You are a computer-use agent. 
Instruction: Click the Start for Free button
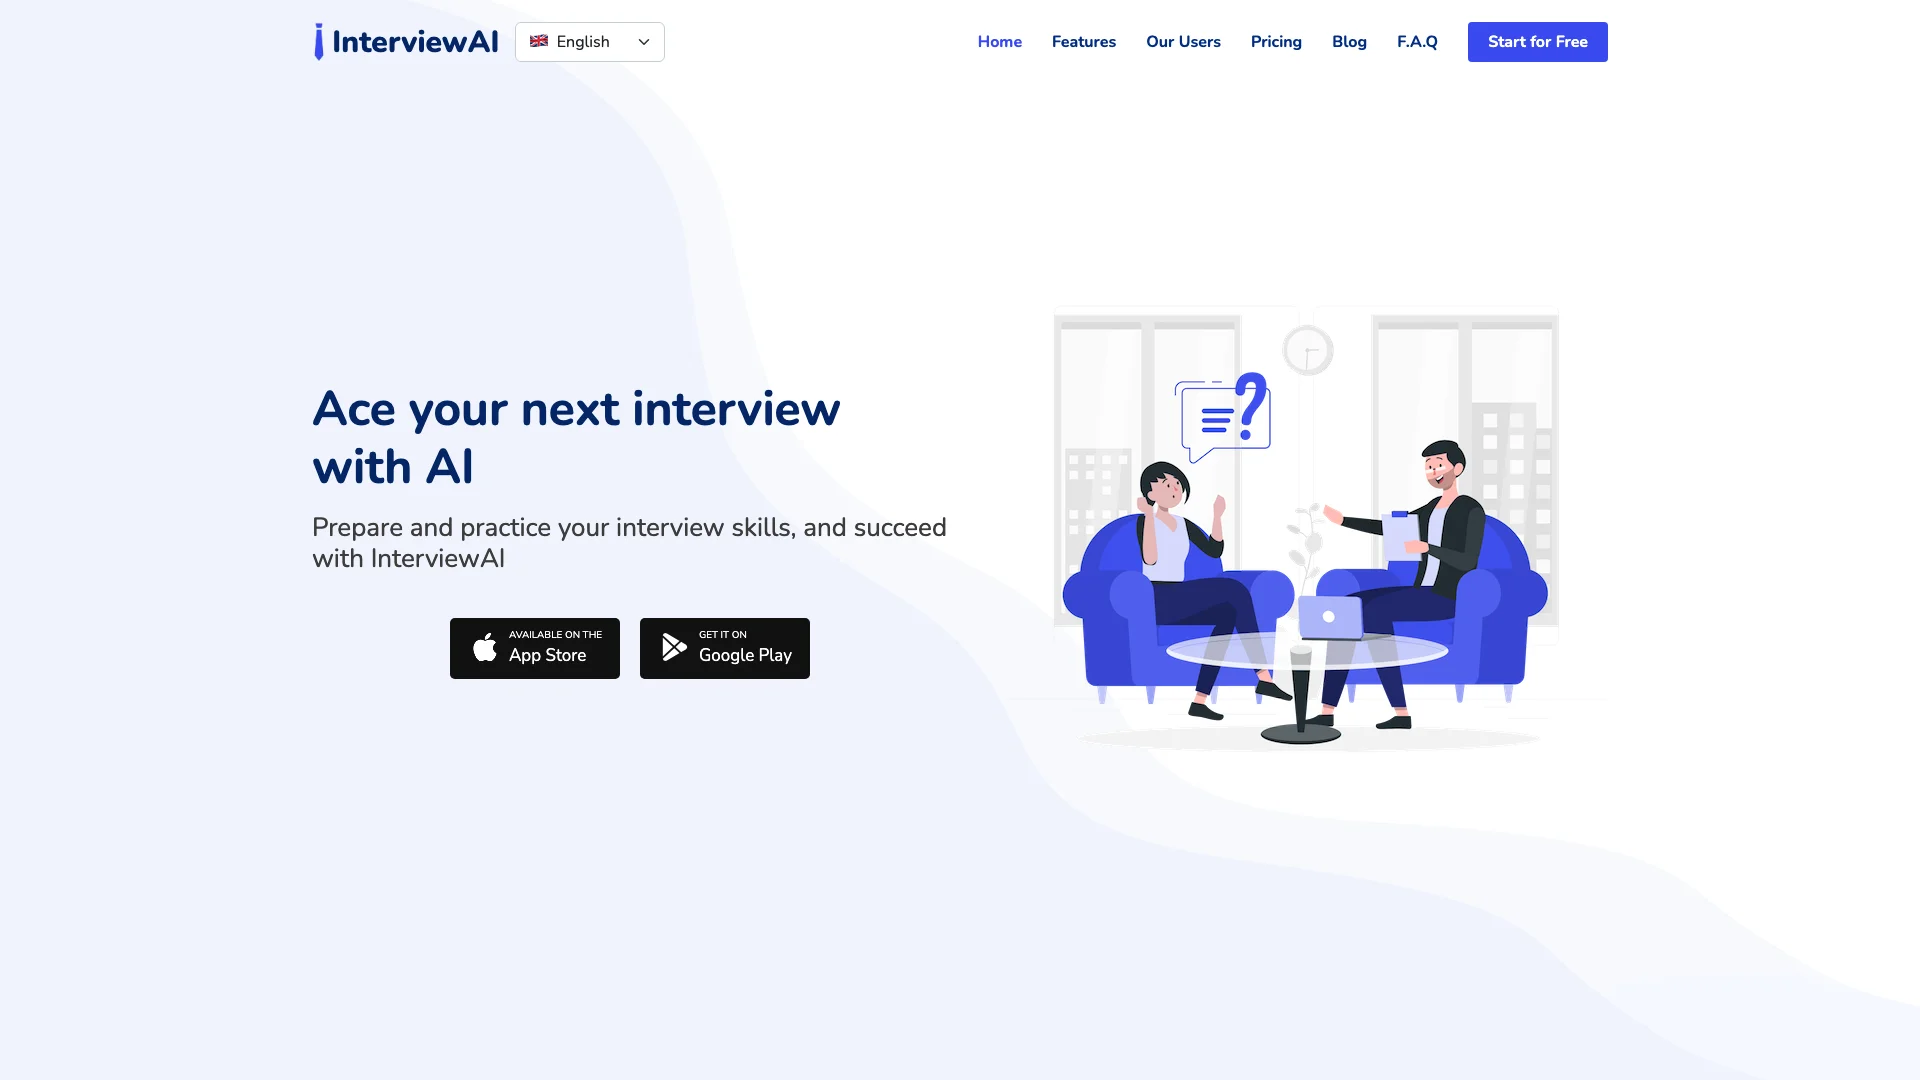(x=1538, y=42)
